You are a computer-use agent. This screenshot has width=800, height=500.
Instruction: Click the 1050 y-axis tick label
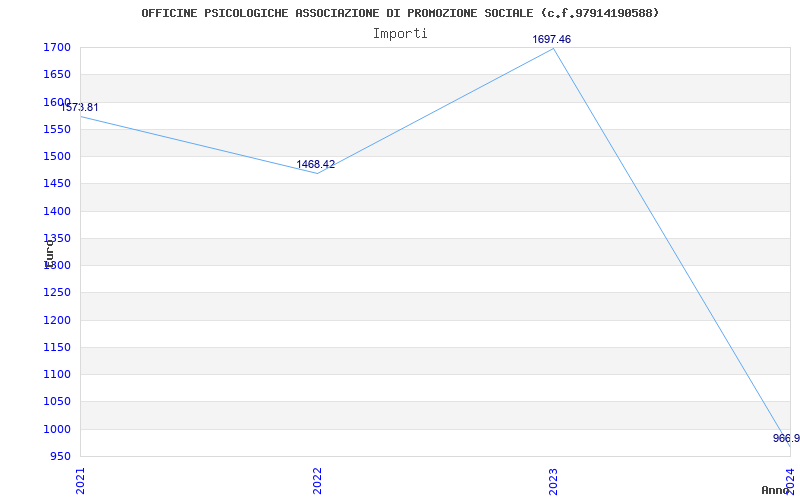pos(58,402)
